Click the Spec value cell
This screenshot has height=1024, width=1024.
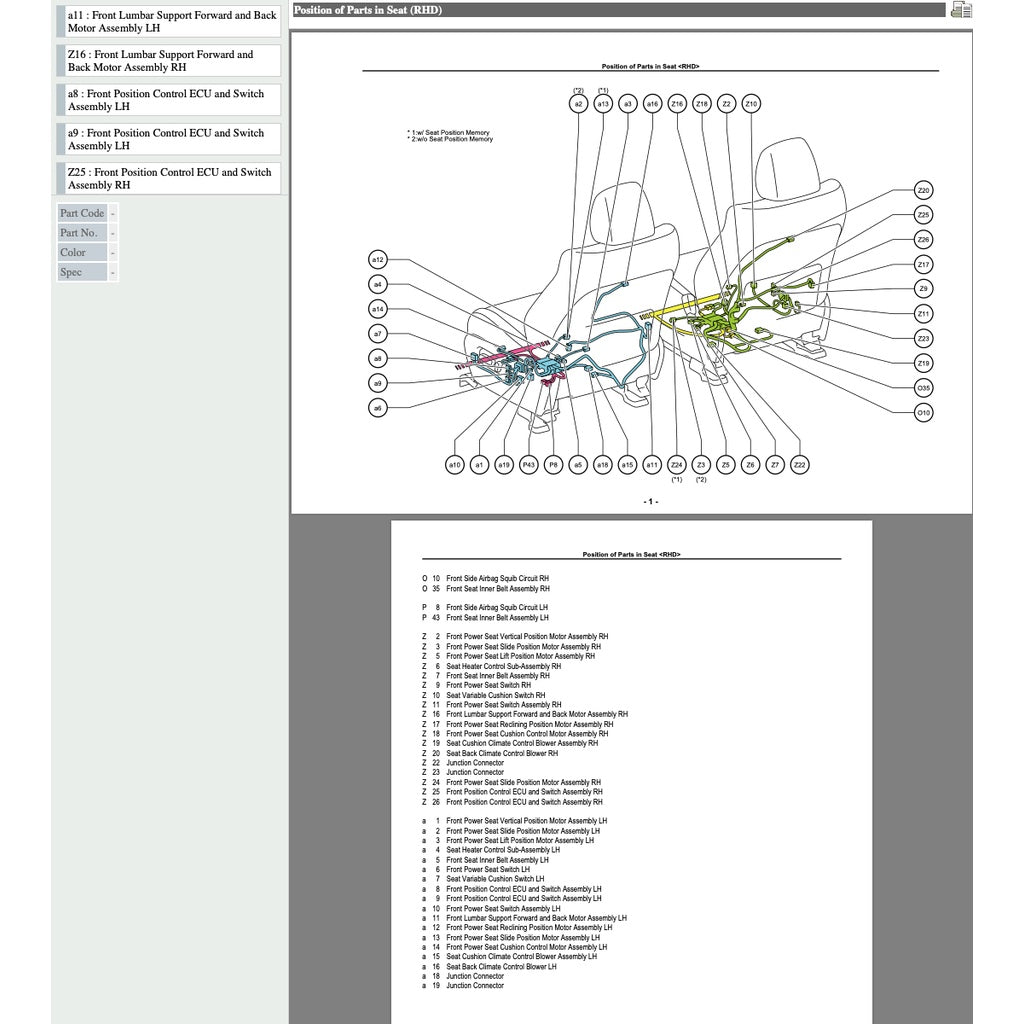[x=113, y=271]
